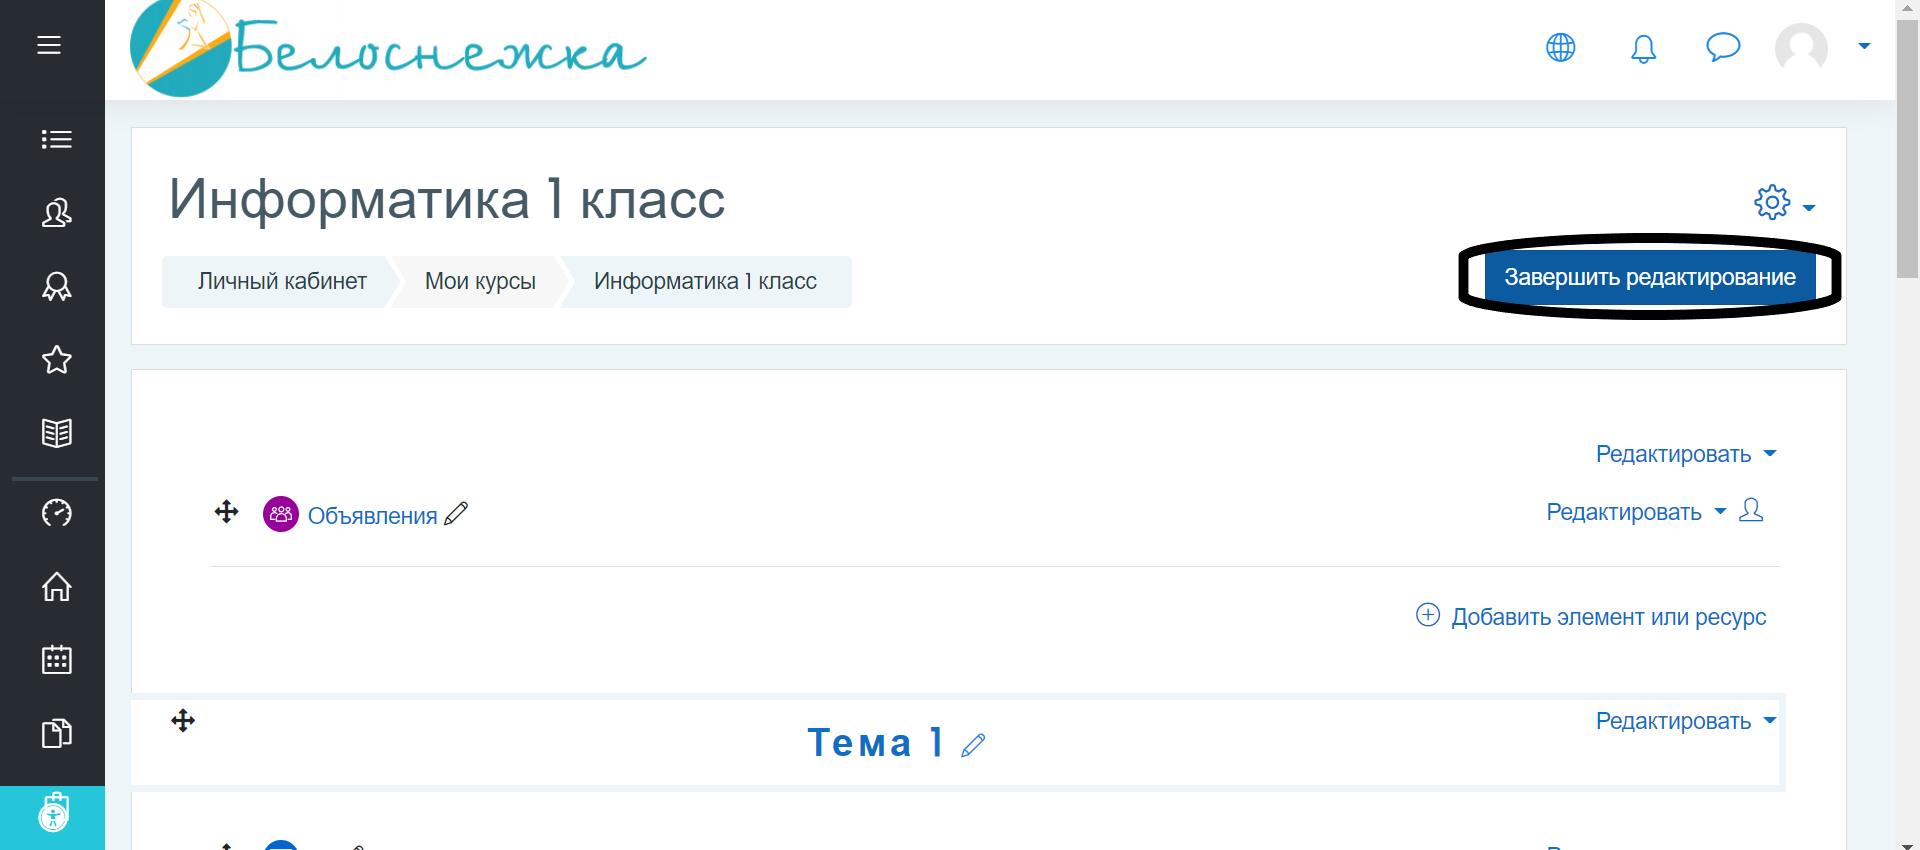The height and width of the screenshot is (850, 1920).
Task: Click the home icon in the sidebar
Action: (x=56, y=586)
